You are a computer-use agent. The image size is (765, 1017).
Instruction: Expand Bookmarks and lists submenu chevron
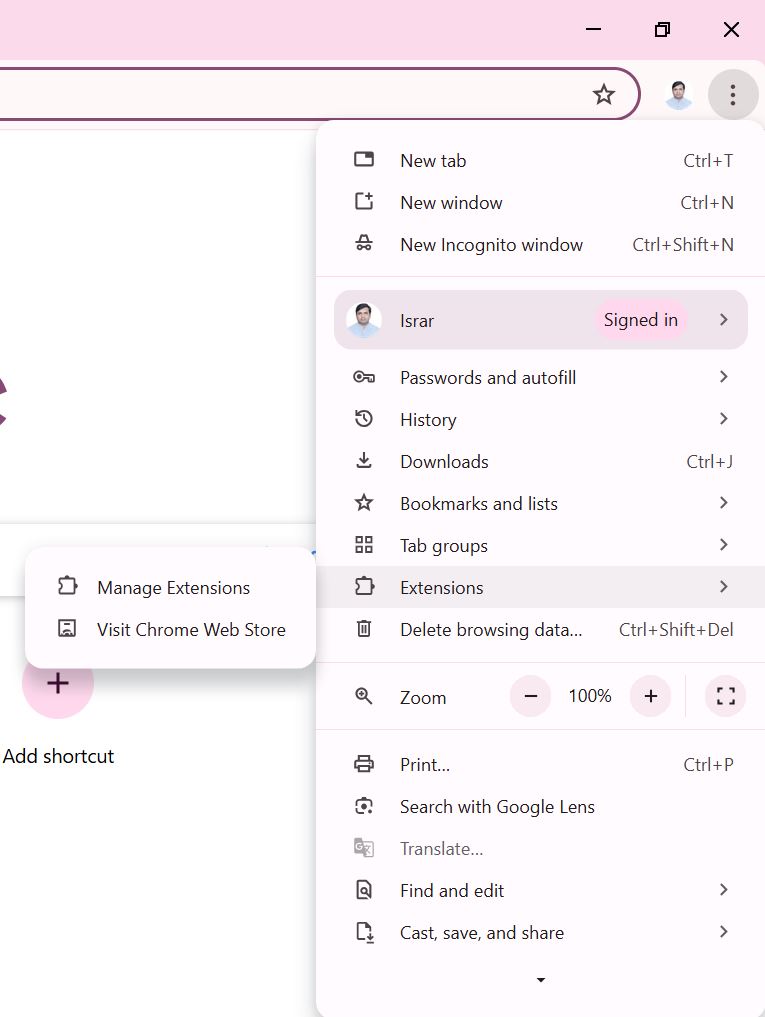coord(723,503)
